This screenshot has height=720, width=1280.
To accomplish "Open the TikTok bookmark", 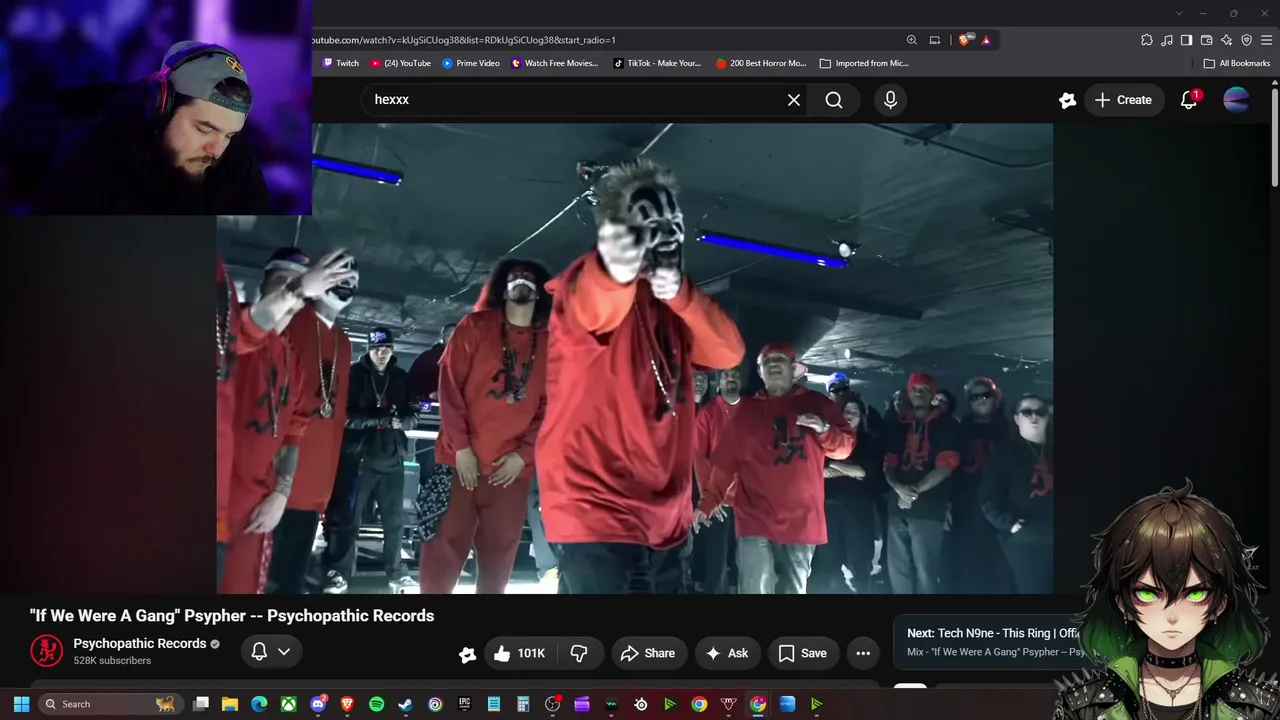I will tap(657, 63).
